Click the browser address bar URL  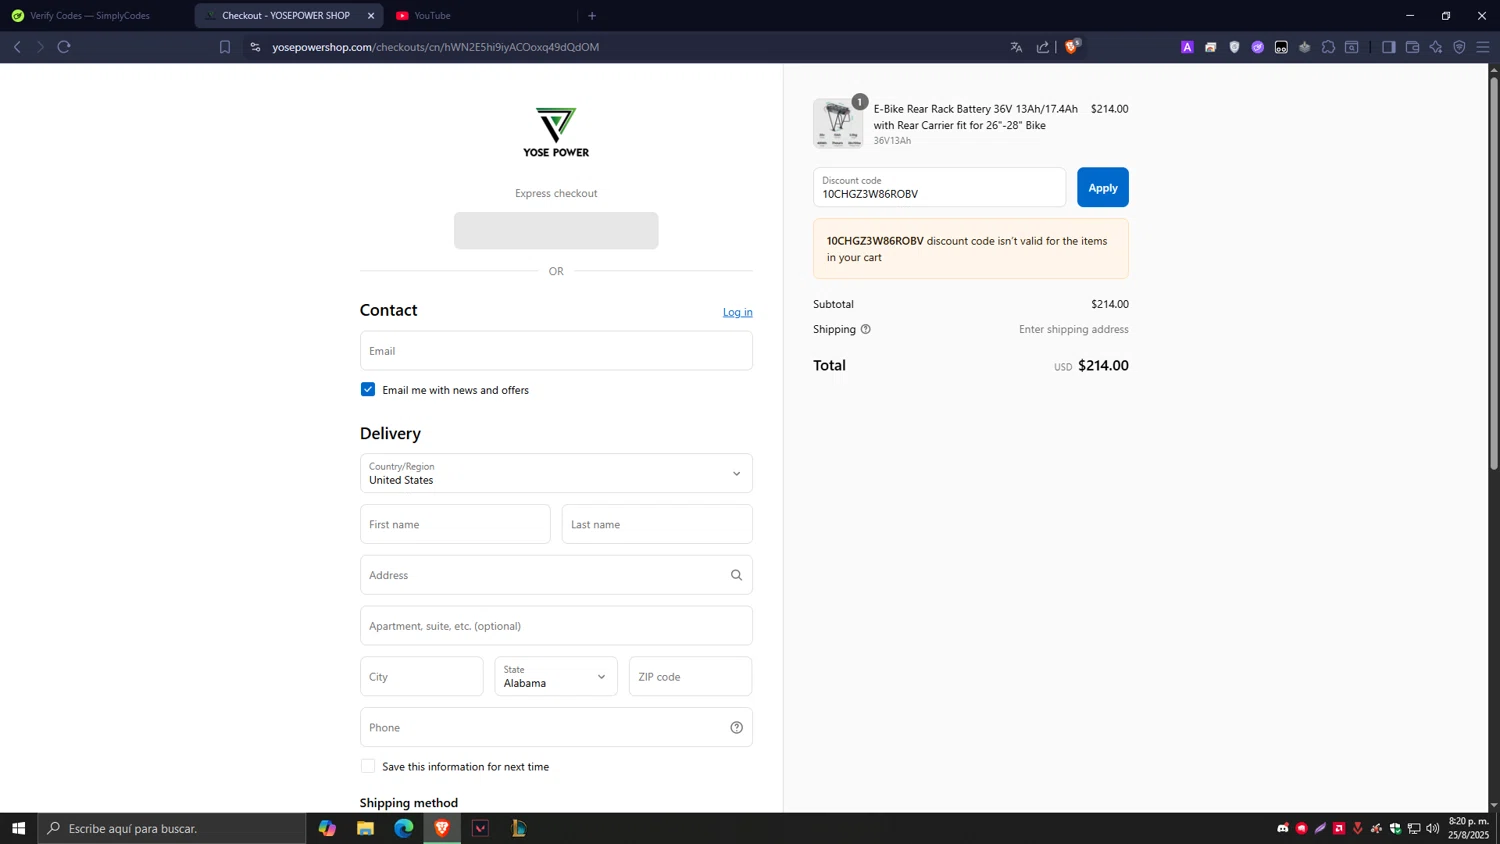coord(436,47)
